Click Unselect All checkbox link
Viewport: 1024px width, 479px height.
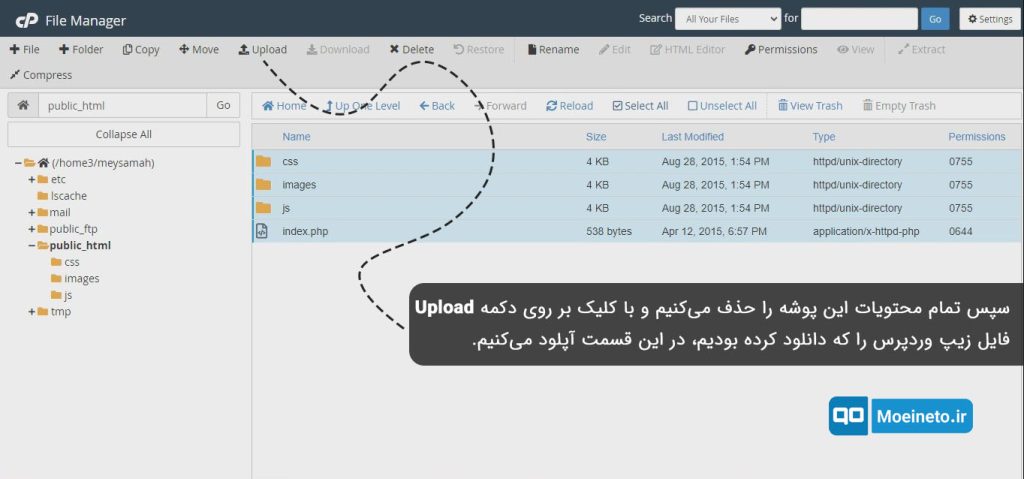(x=722, y=106)
